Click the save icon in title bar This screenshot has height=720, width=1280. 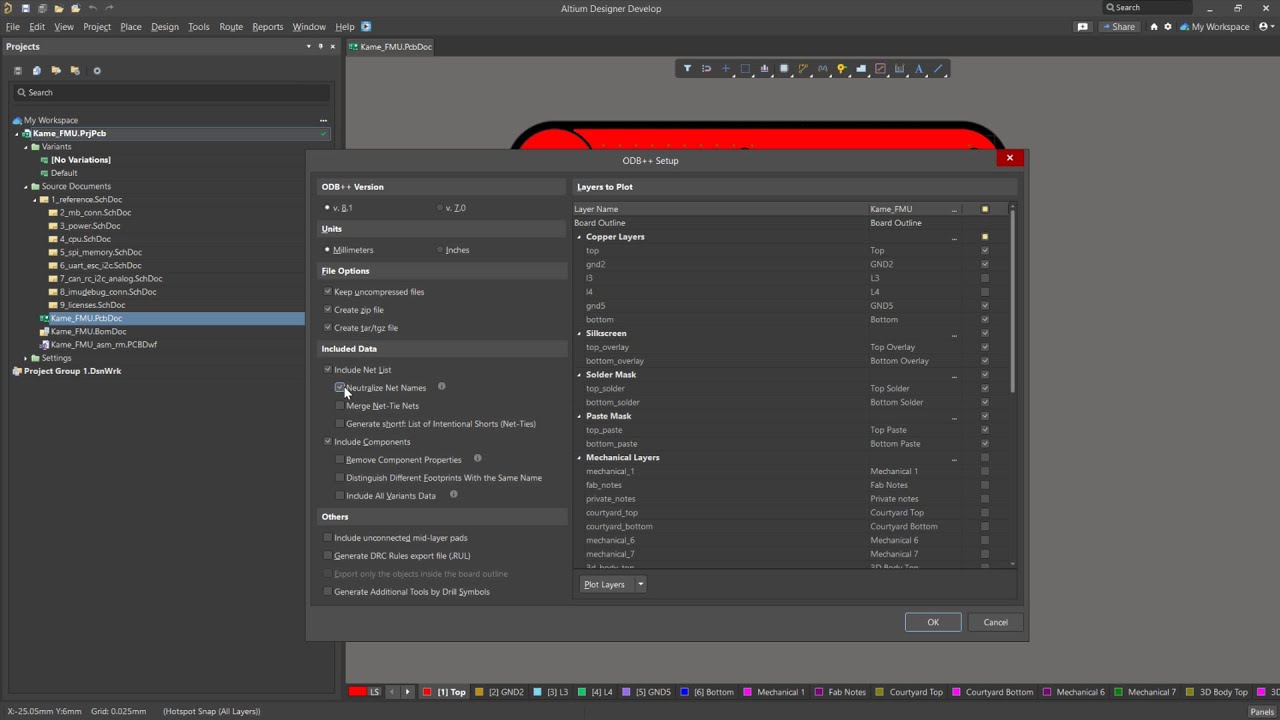(26, 9)
